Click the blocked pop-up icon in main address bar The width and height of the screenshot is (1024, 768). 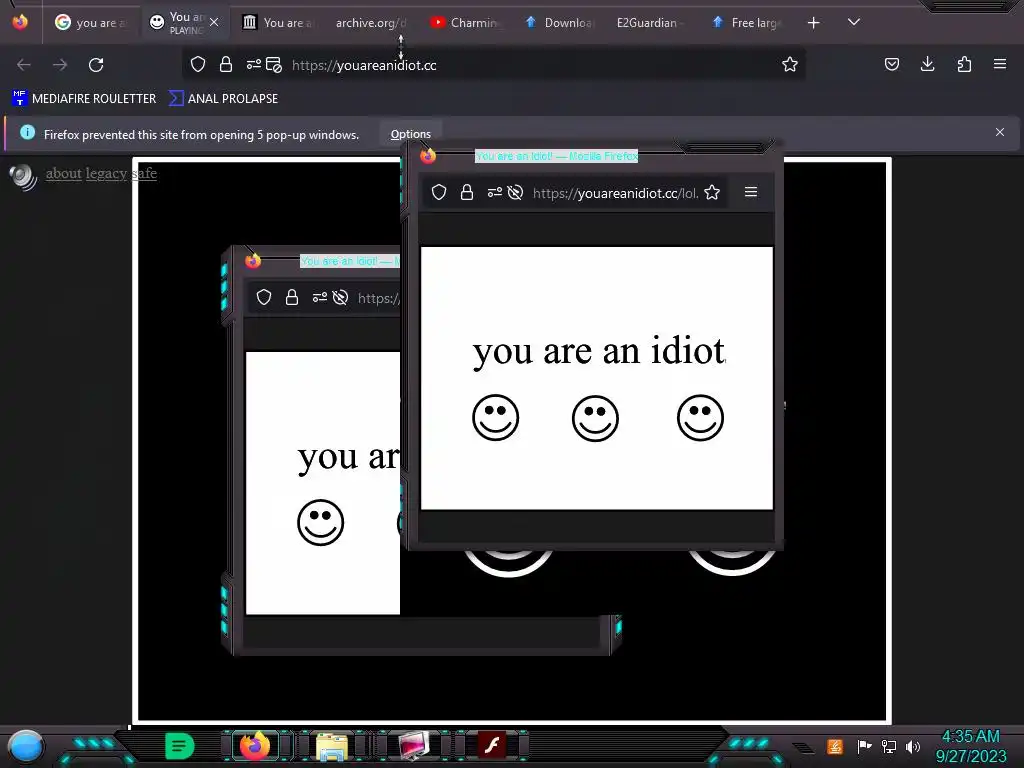click(x=274, y=65)
